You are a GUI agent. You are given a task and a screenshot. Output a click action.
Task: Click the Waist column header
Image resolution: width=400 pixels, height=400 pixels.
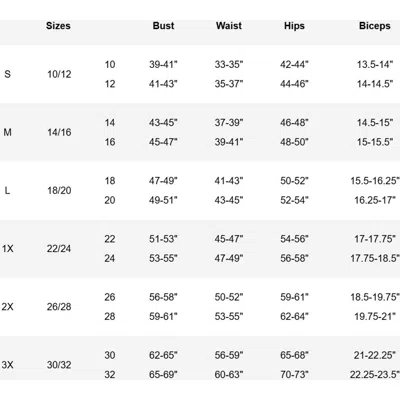[229, 26]
